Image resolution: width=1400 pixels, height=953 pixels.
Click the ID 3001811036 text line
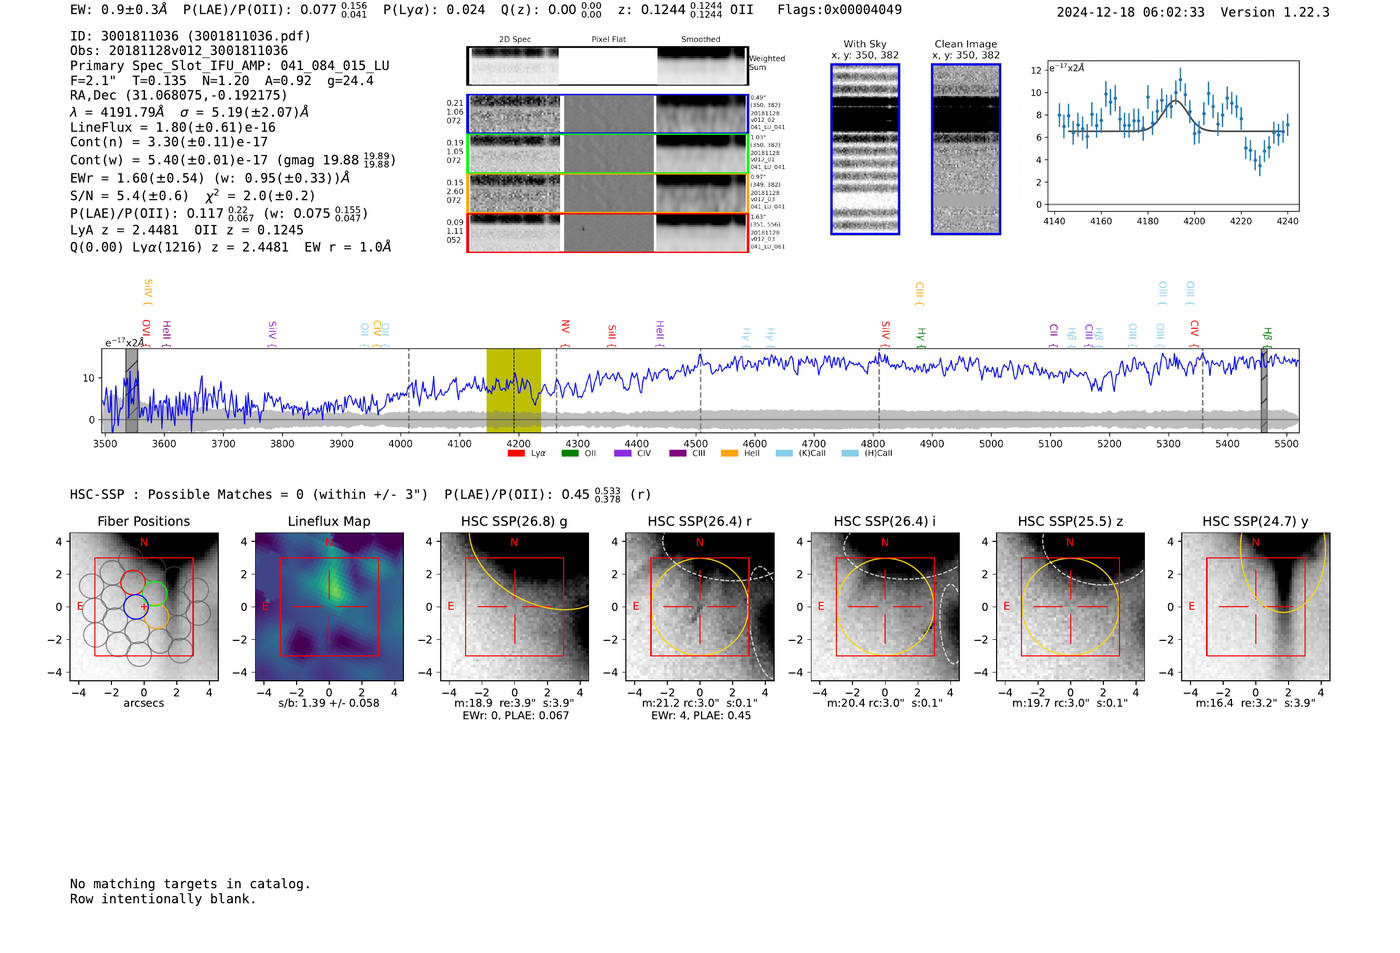[191, 36]
